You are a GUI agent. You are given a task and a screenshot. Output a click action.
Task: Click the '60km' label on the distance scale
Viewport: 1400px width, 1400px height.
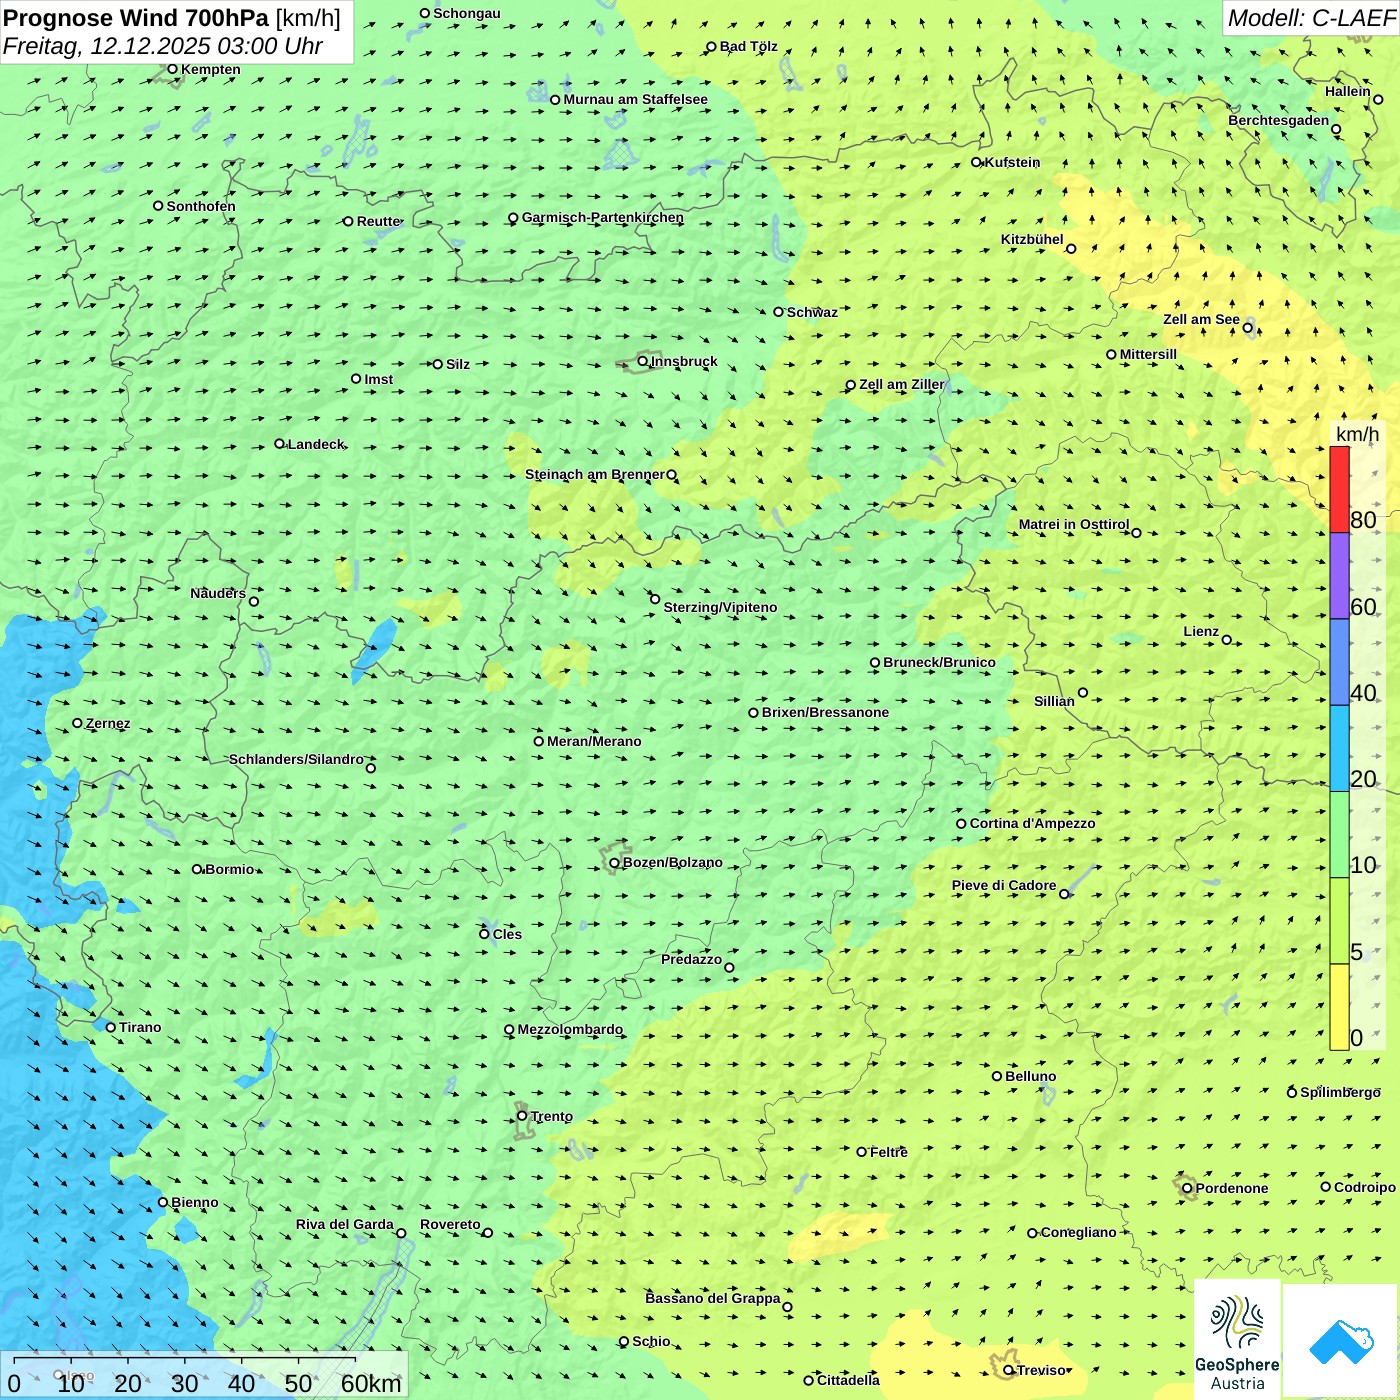[371, 1383]
